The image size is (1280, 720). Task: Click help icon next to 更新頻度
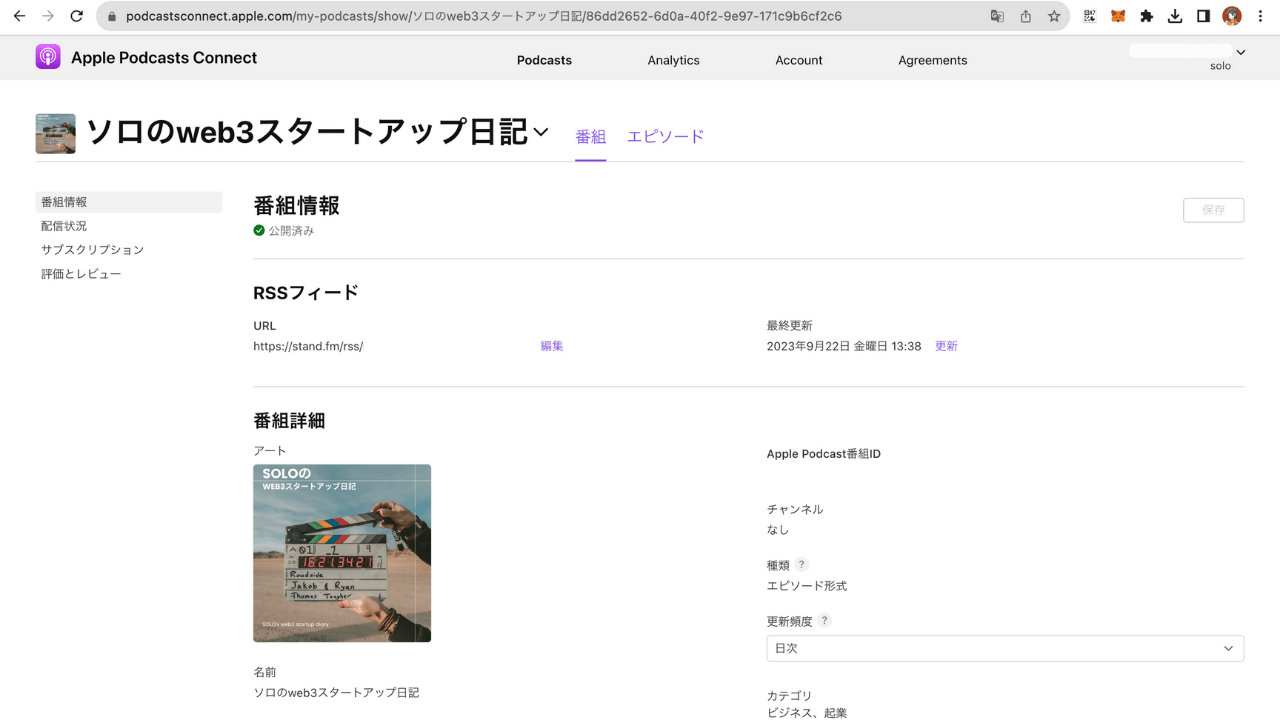825,621
